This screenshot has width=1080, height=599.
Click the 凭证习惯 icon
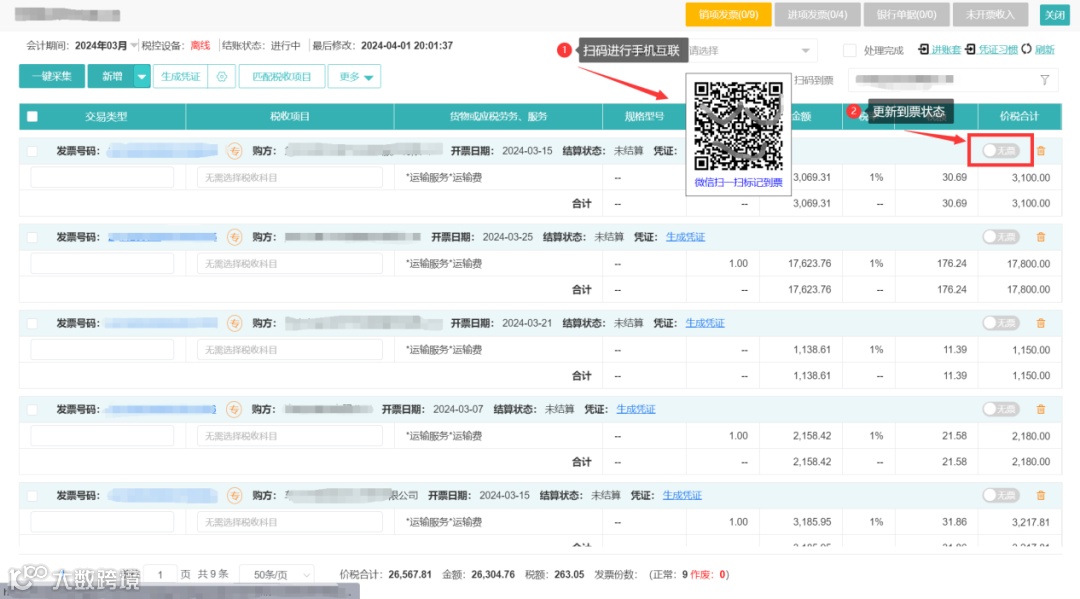click(970, 50)
